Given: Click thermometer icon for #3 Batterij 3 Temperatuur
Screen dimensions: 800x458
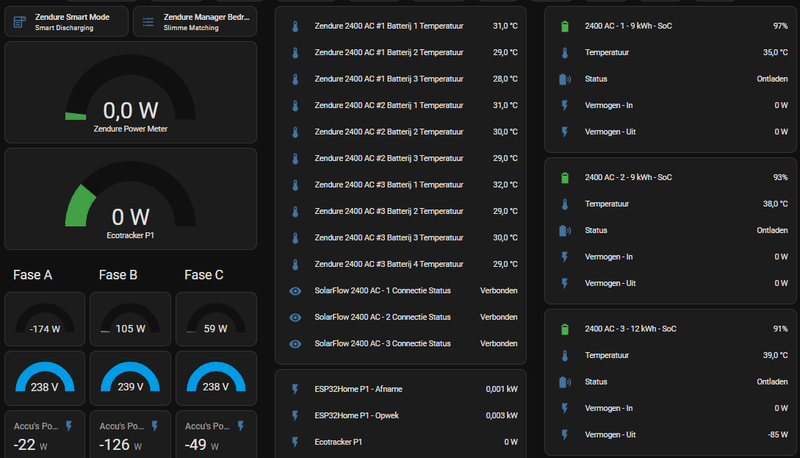Looking at the screenshot, I should point(295,238).
